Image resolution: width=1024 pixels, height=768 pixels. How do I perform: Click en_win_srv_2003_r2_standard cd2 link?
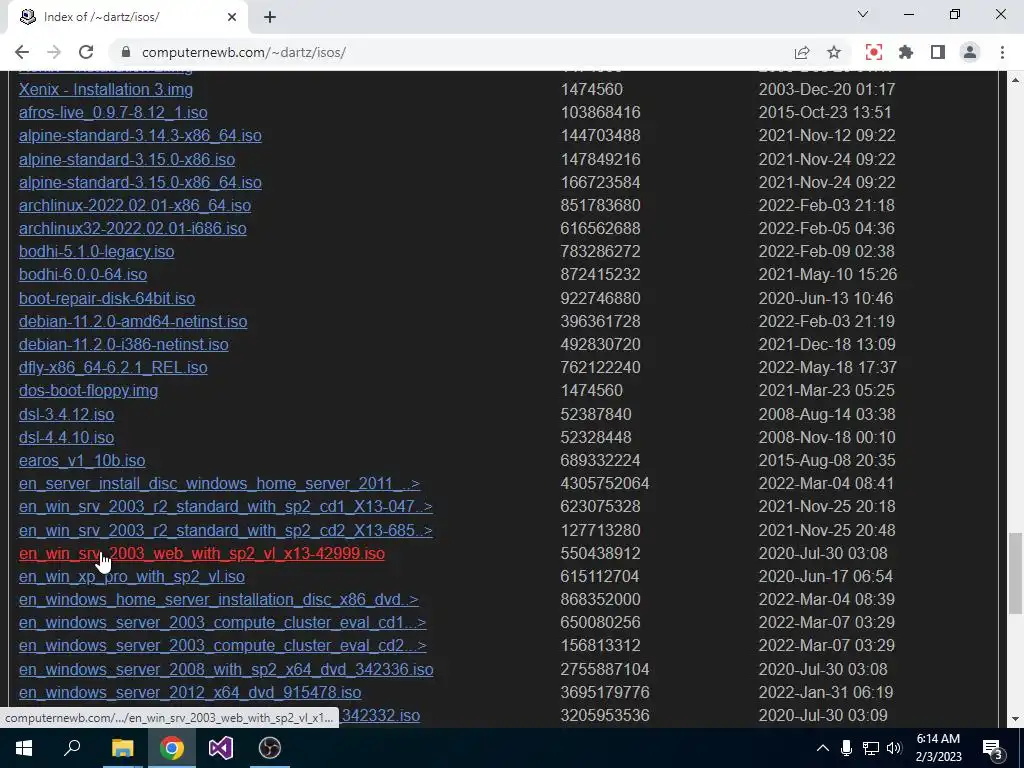pyautogui.click(x=226, y=530)
